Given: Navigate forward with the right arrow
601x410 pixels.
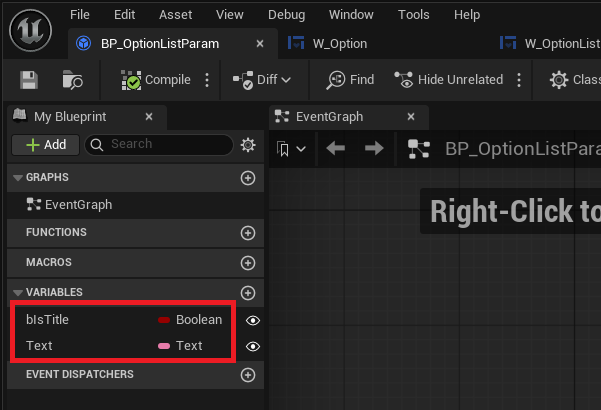Looking at the screenshot, I should [x=373, y=149].
